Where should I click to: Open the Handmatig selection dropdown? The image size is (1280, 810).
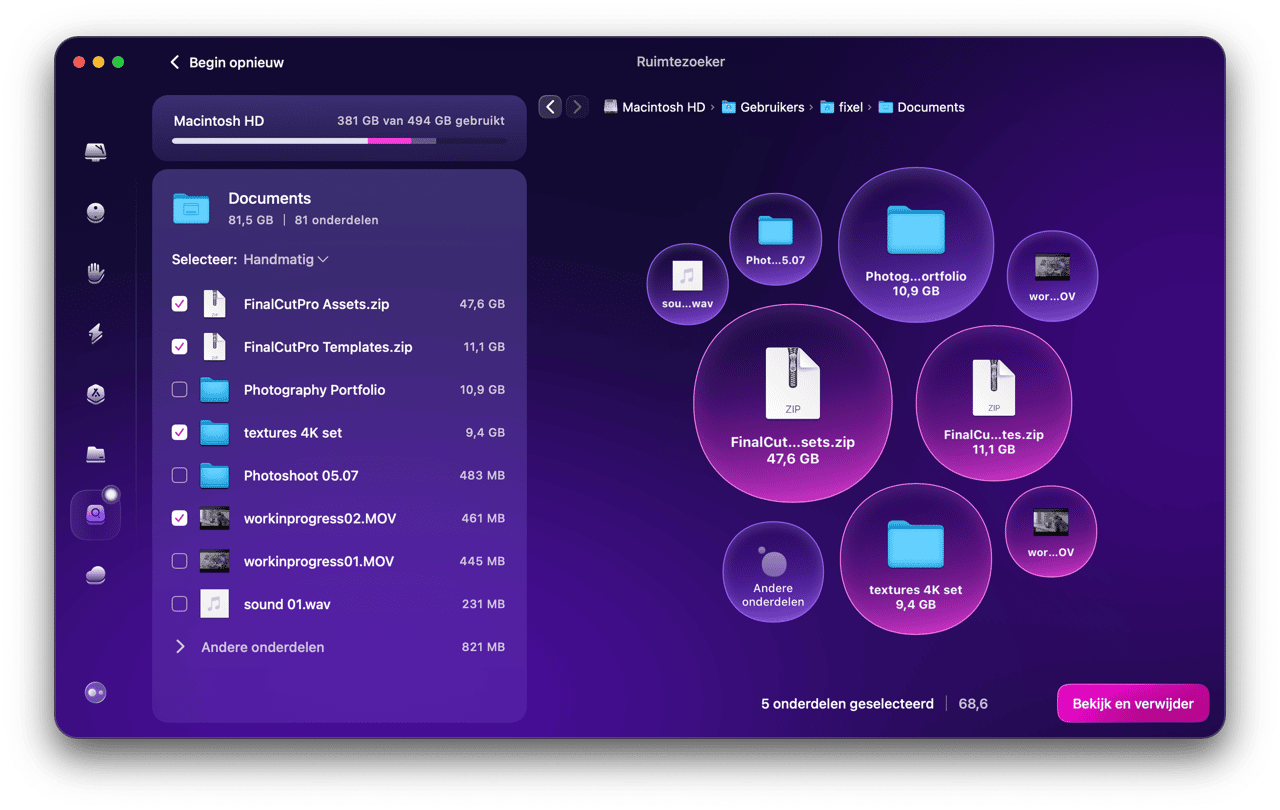(285, 260)
